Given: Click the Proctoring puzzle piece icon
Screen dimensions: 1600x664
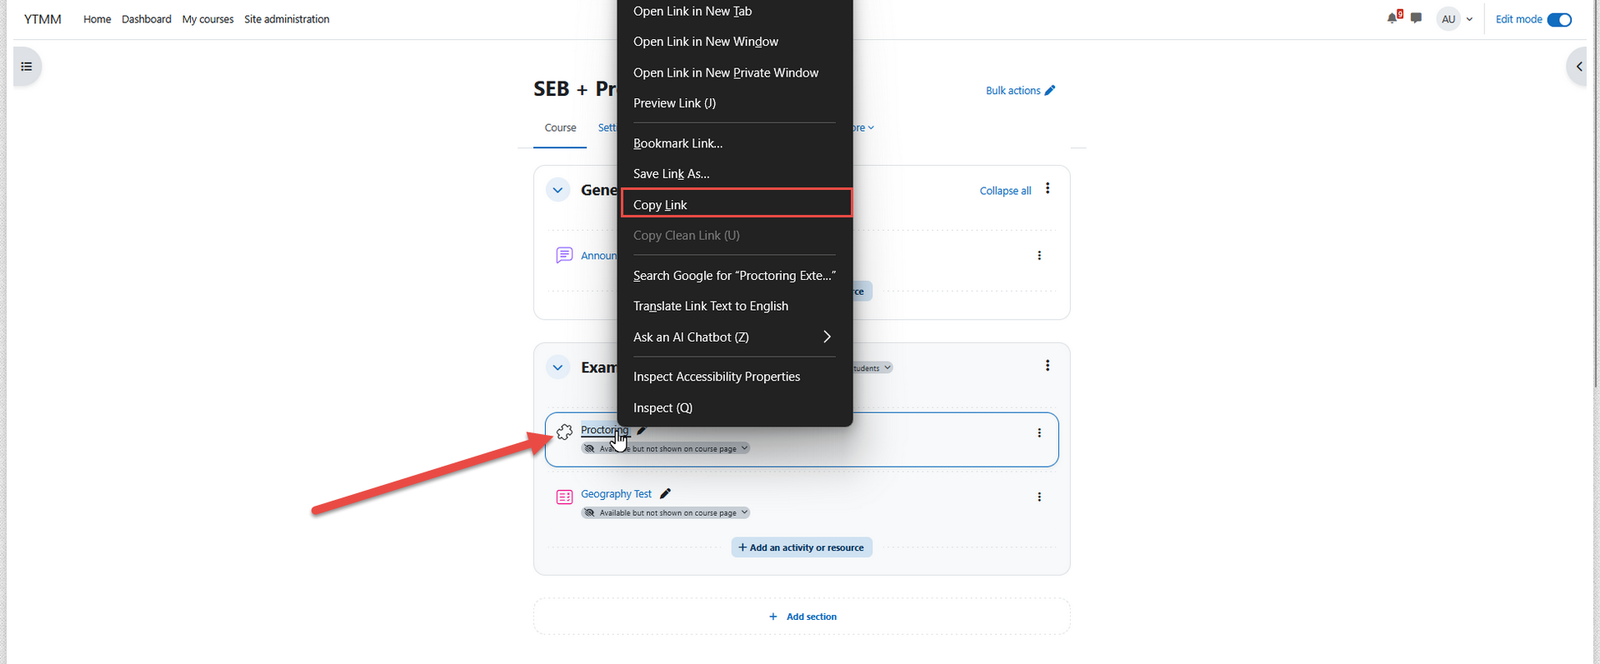Looking at the screenshot, I should coord(564,432).
